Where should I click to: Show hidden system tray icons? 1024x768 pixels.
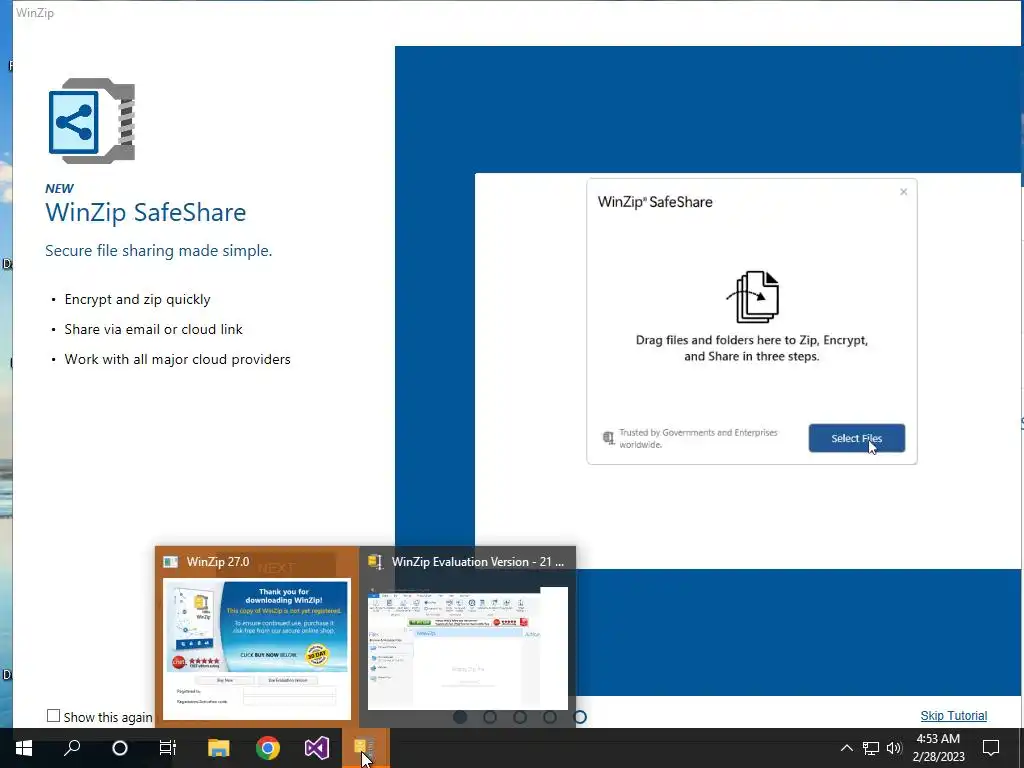coord(846,748)
